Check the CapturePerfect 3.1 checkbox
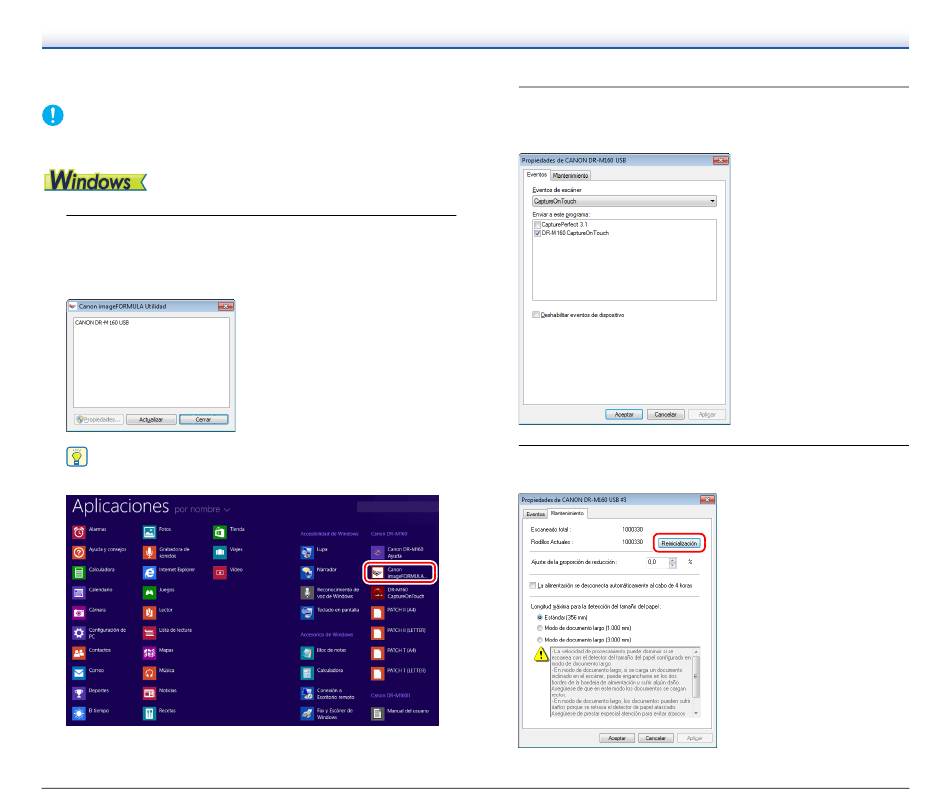Viewport: 950px width, 806px height. [537, 225]
